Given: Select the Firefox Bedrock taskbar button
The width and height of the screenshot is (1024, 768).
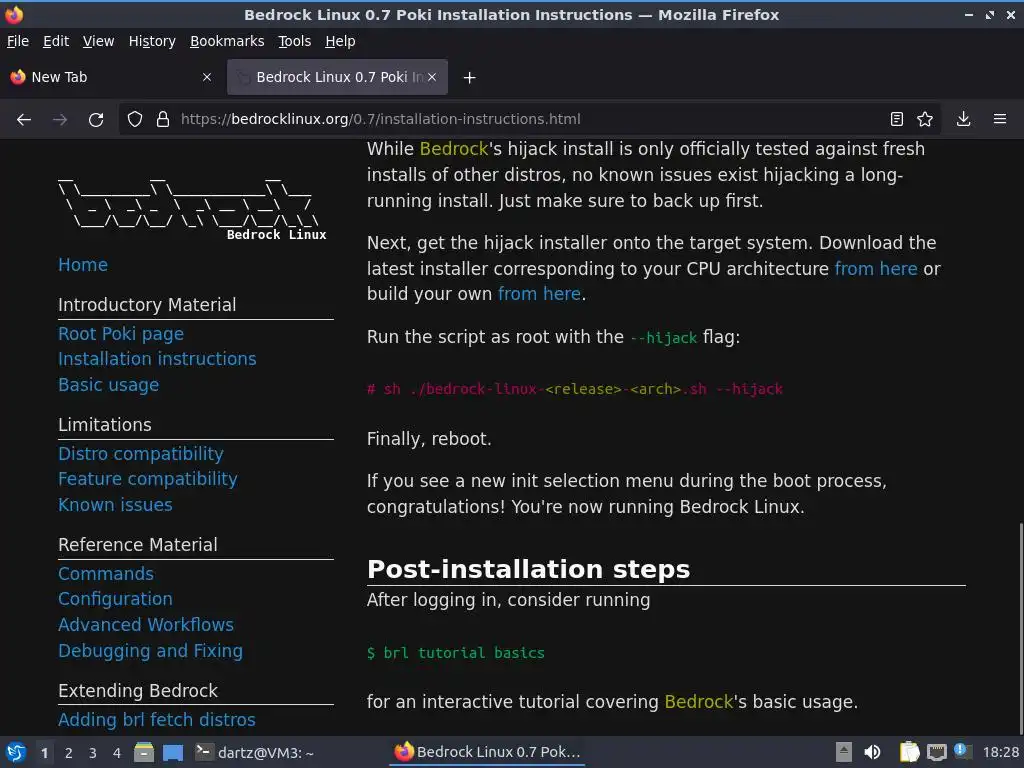Looking at the screenshot, I should [488, 752].
